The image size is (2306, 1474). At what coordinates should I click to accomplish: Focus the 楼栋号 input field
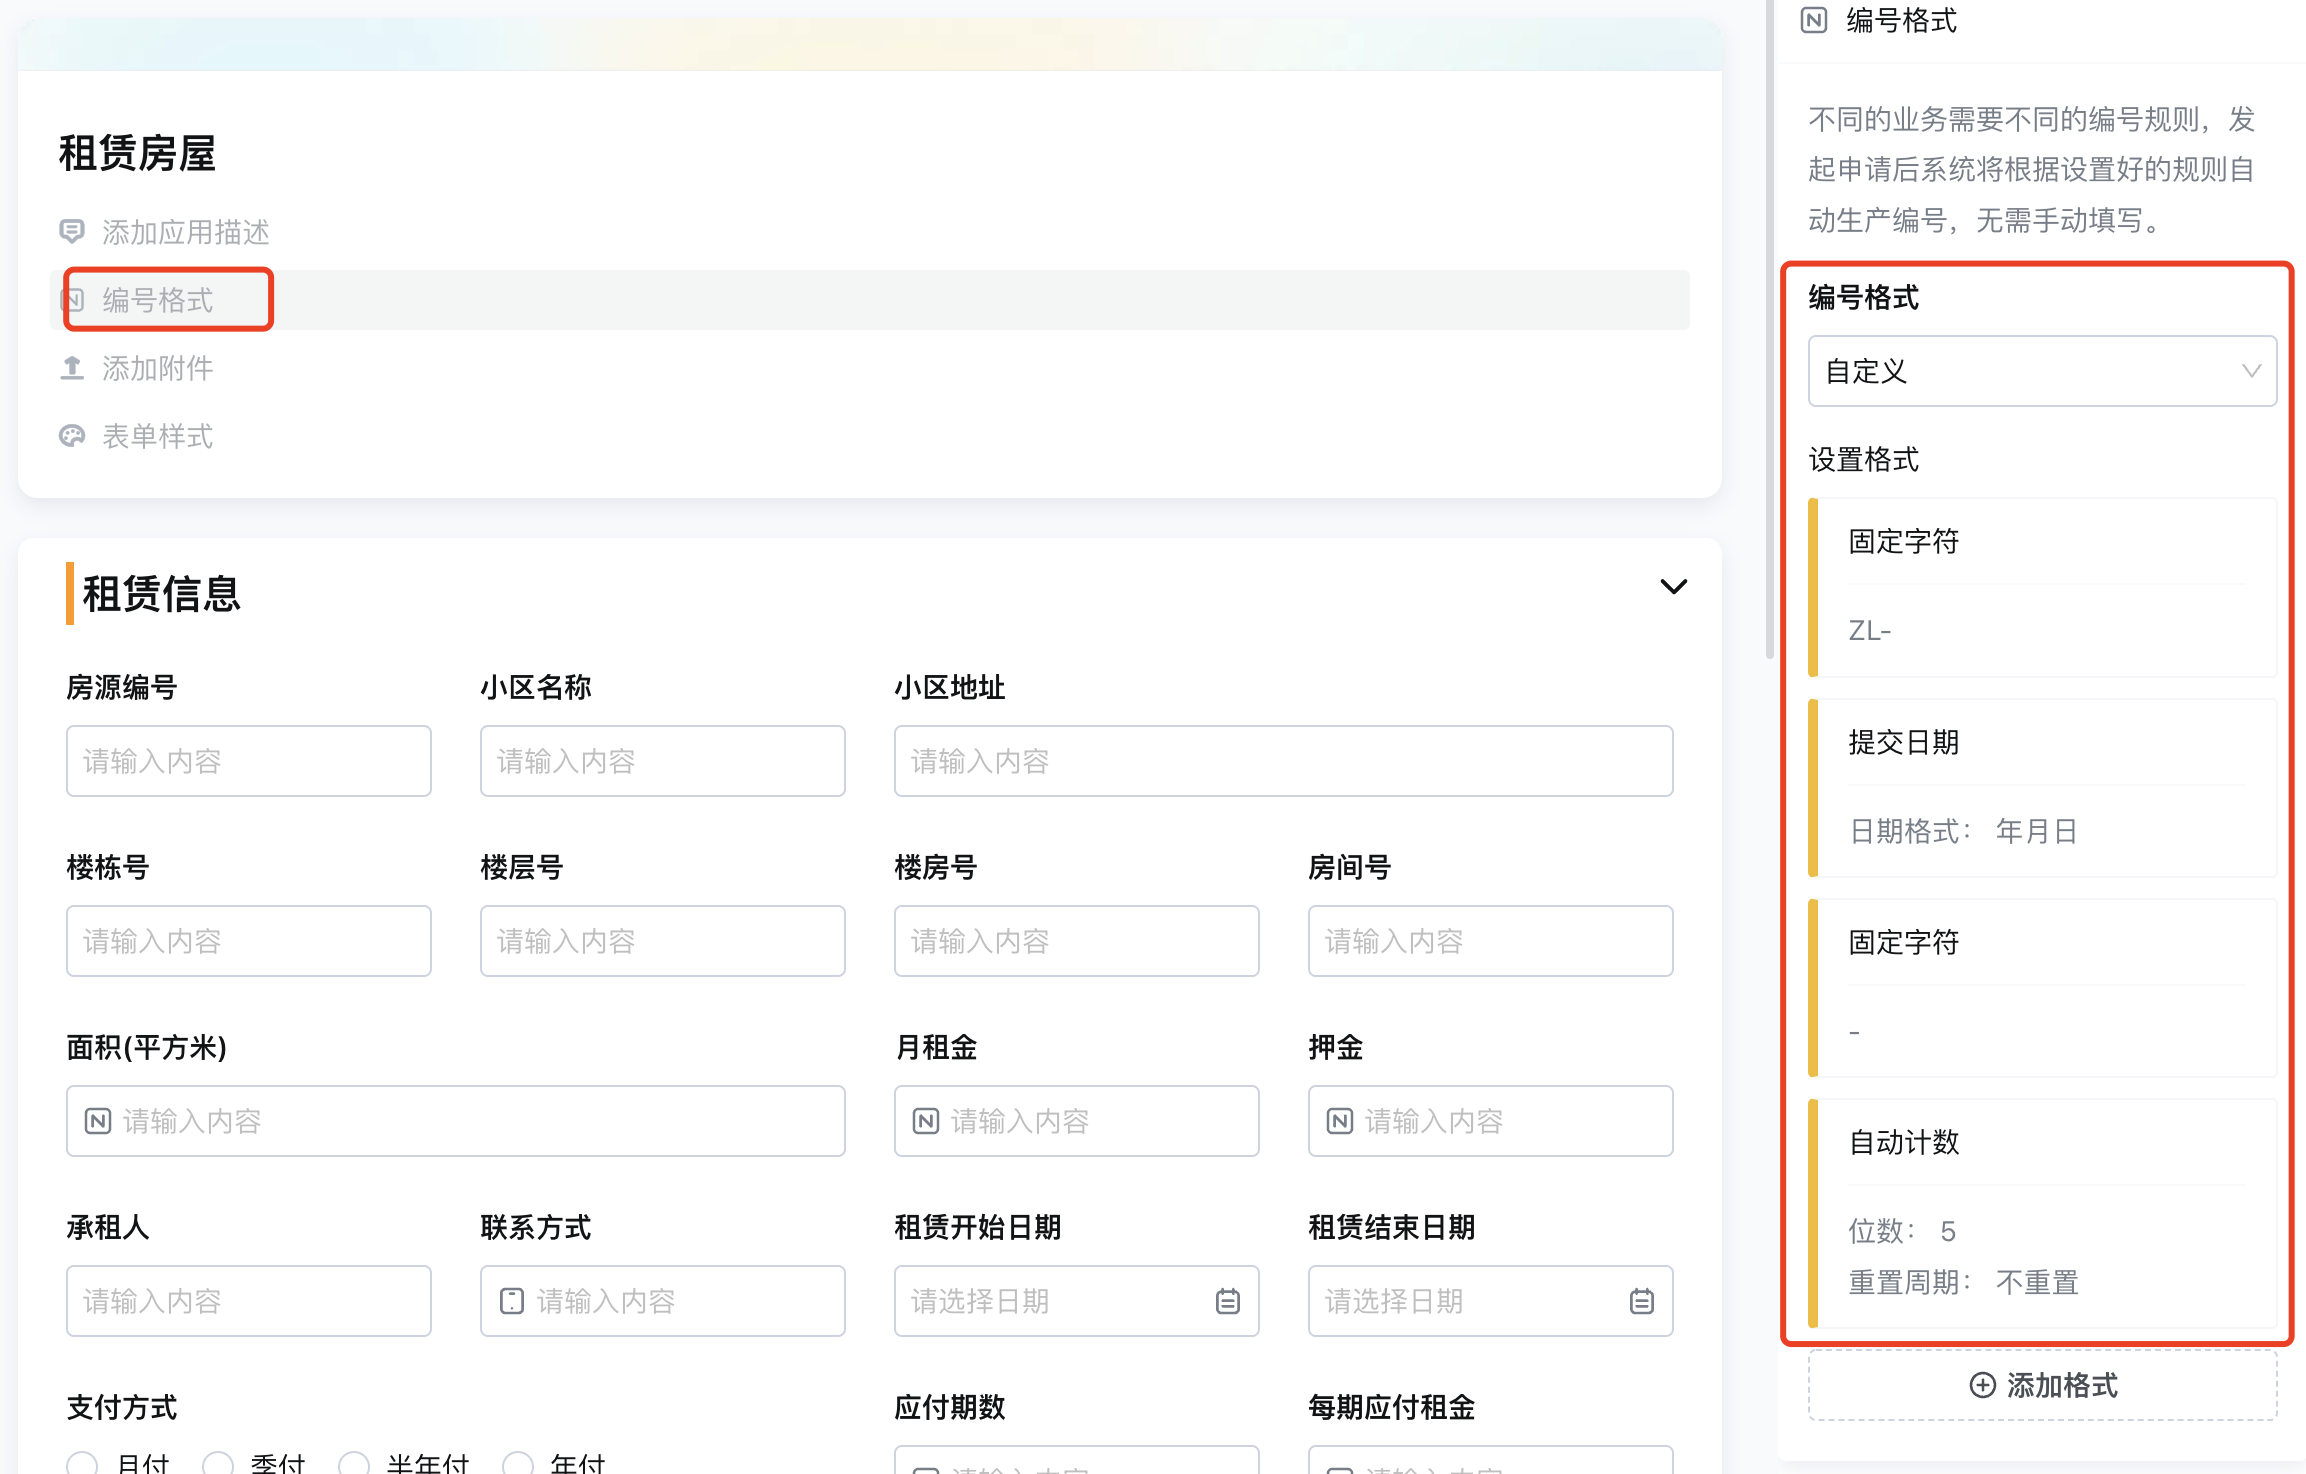pos(249,941)
